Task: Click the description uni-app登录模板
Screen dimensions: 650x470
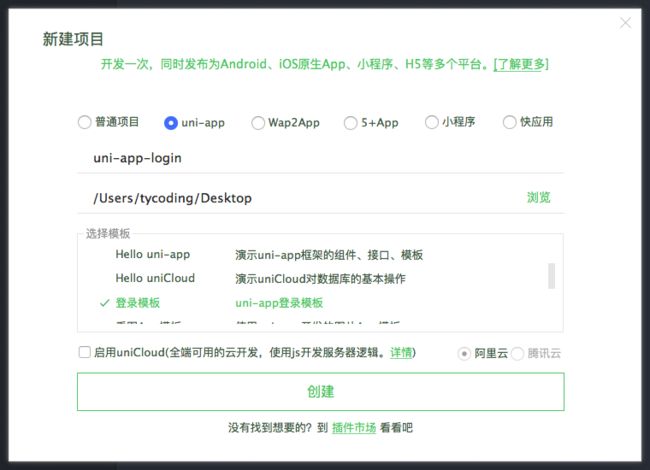Action: [279, 303]
